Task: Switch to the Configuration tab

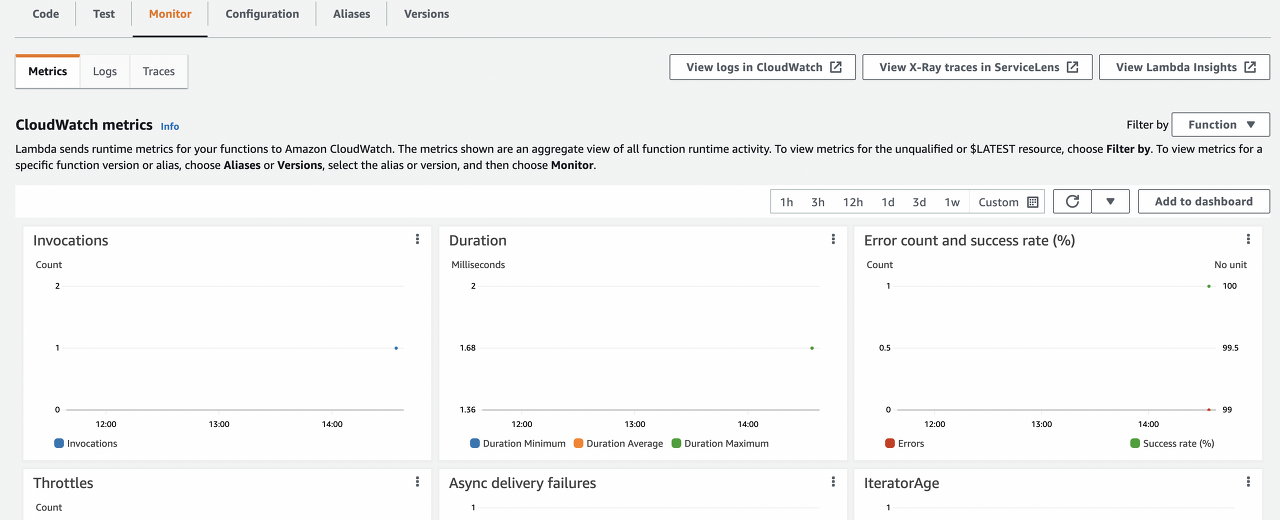Action: tap(262, 14)
